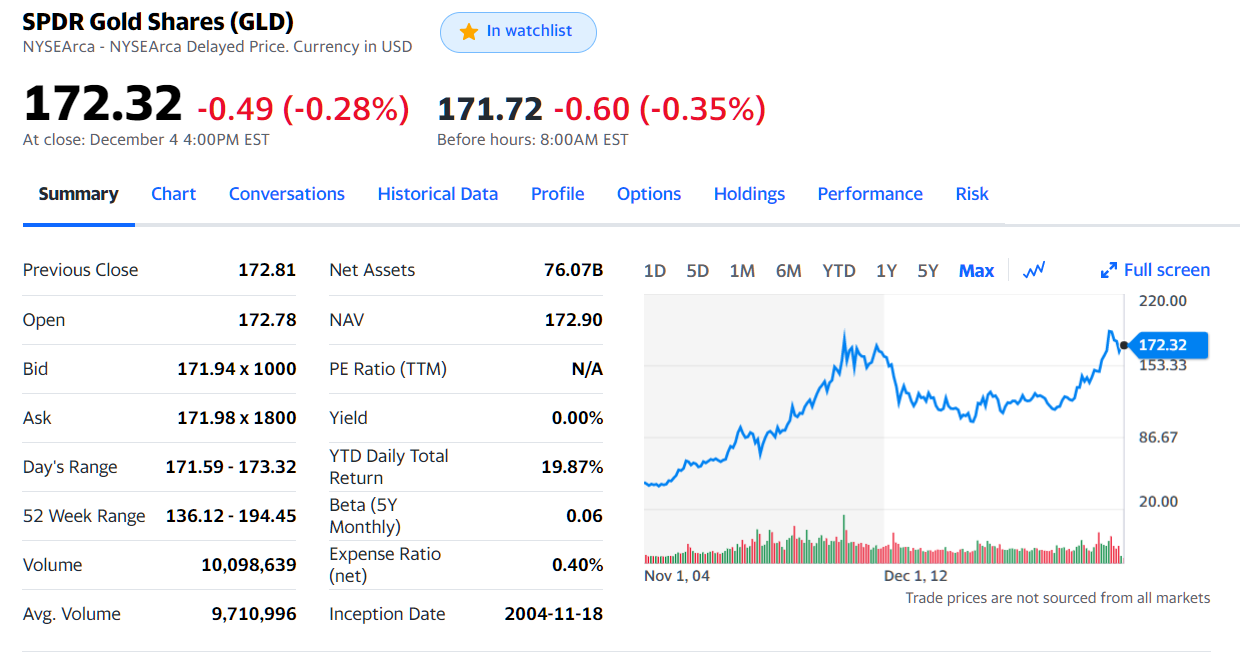Go to the Historical Data tab

[438, 194]
